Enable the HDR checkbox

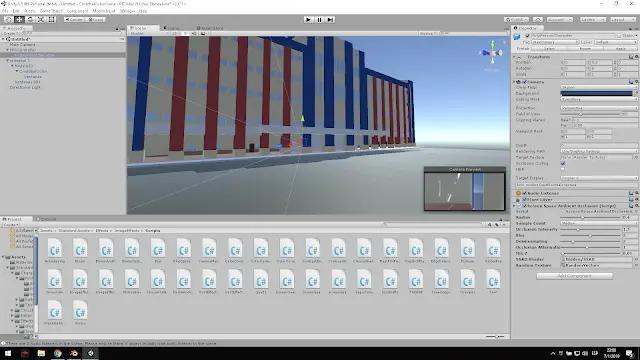coord(563,169)
